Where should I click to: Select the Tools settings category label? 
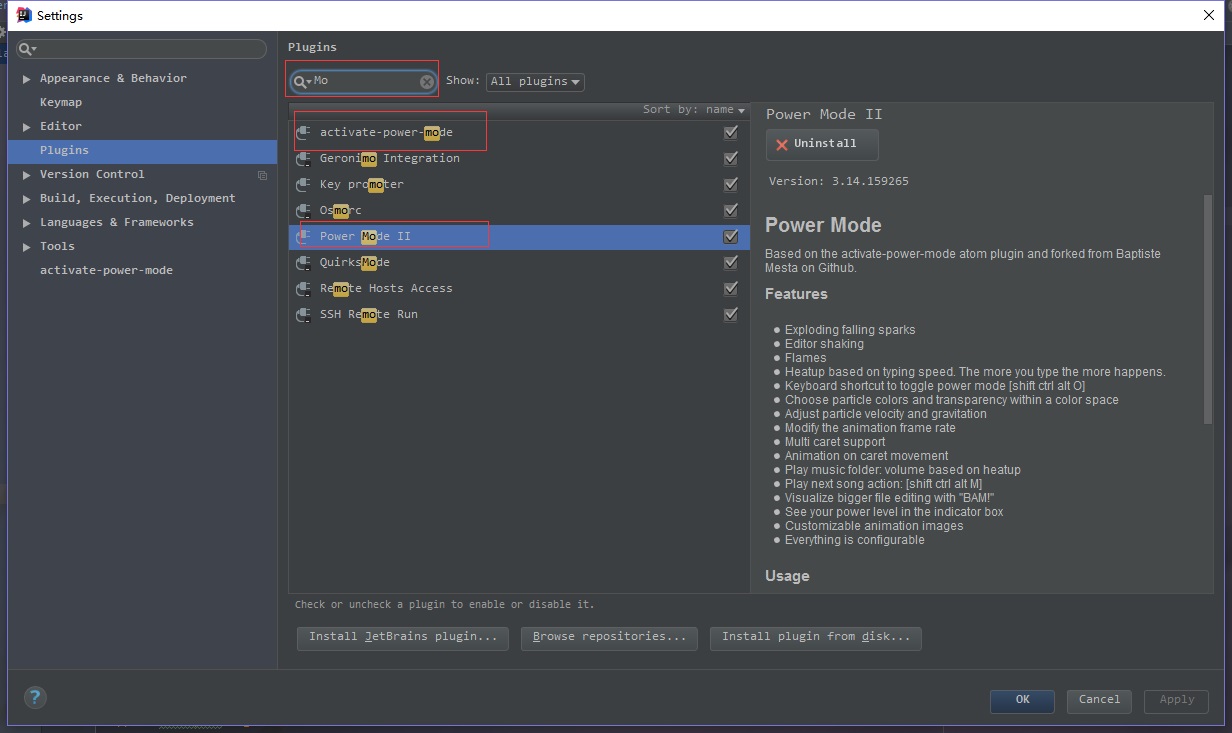pos(57,246)
